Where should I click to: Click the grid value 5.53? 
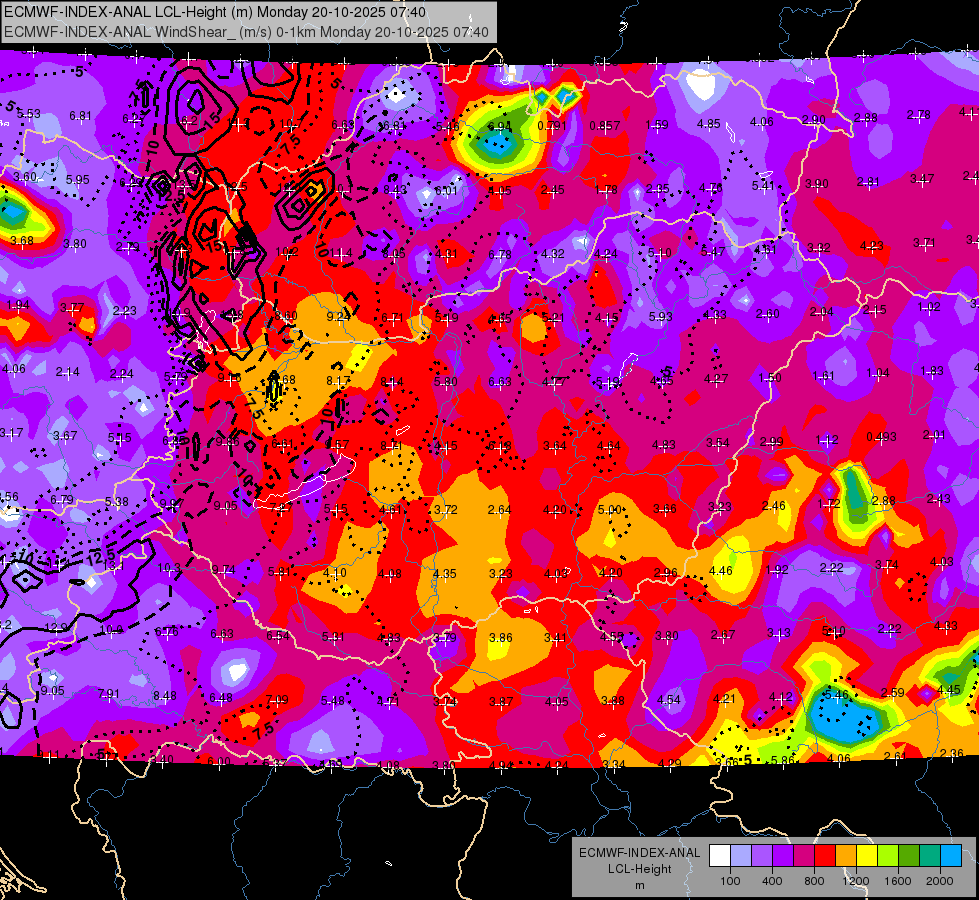click(x=29, y=114)
